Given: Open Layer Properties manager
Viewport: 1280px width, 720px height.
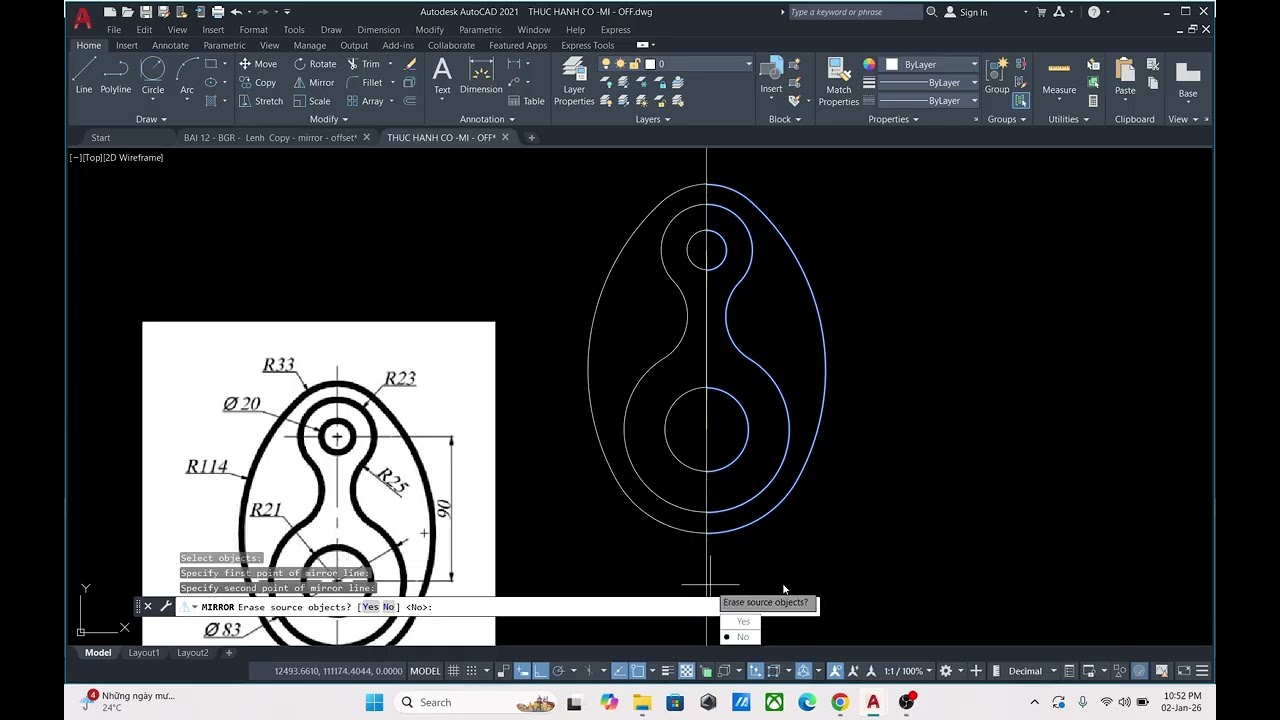Looking at the screenshot, I should 574,81.
